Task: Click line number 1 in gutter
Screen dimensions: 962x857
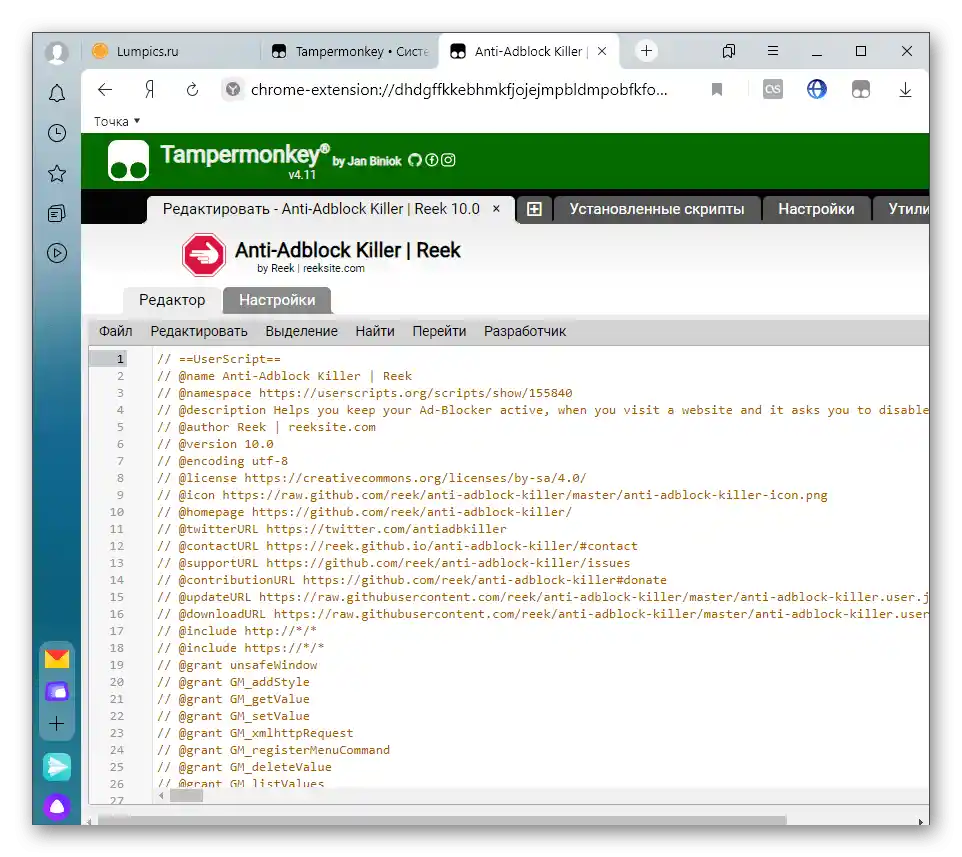Action: click(120, 359)
